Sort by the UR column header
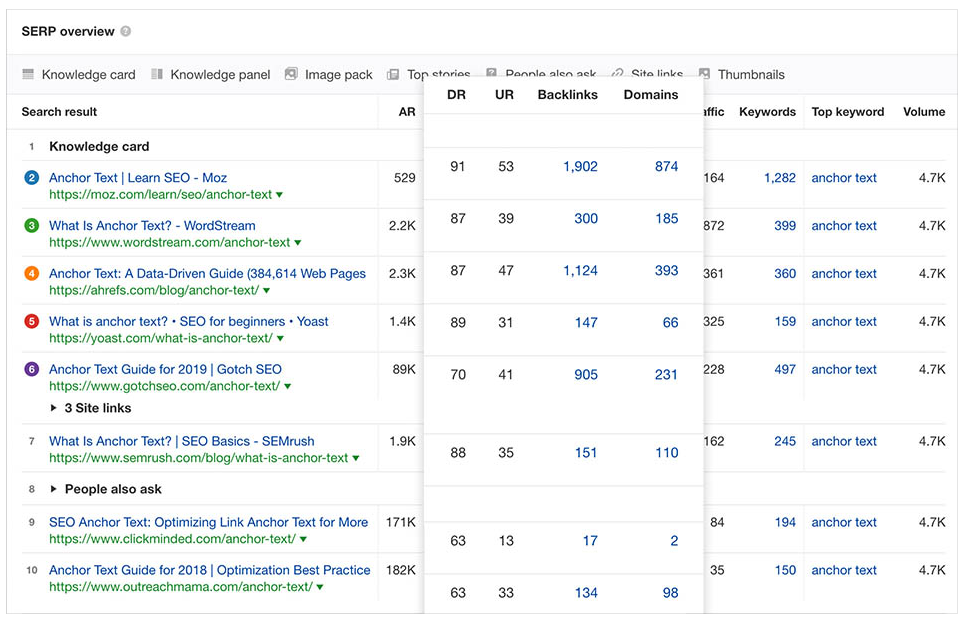Screen dimensions: 963x625 coord(504,95)
